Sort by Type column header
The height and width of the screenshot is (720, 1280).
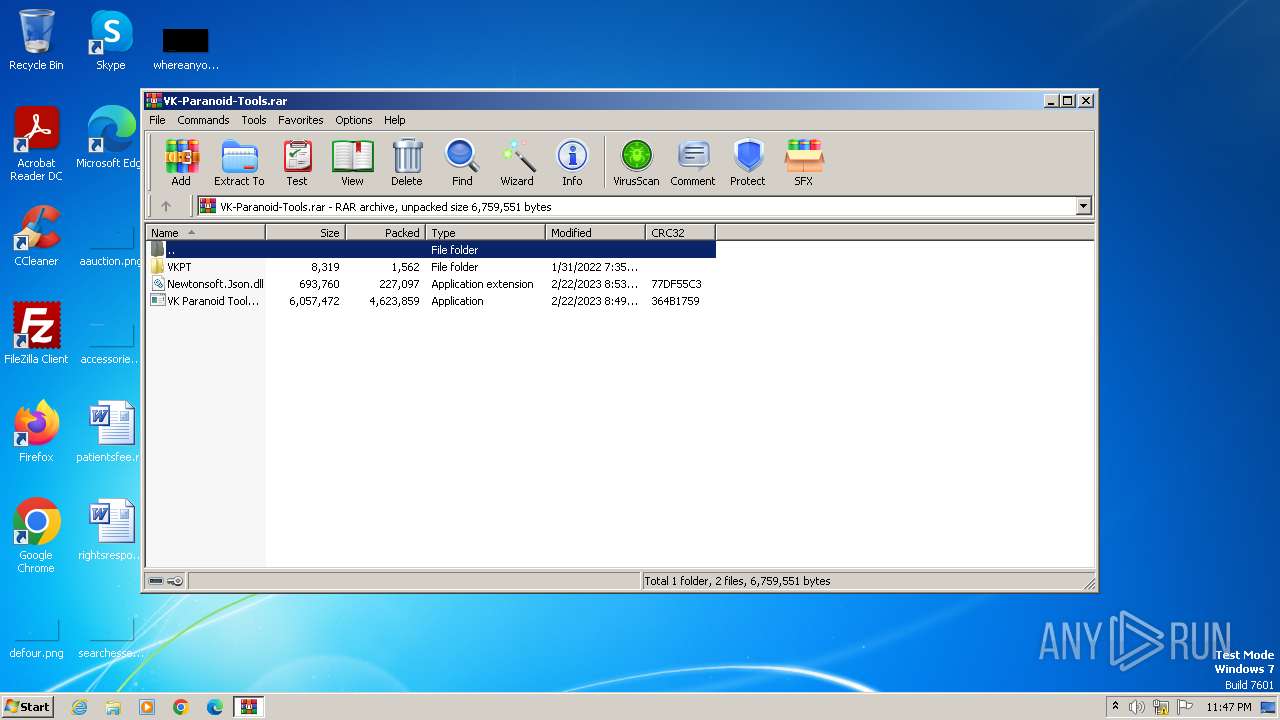pyautogui.click(x=486, y=233)
